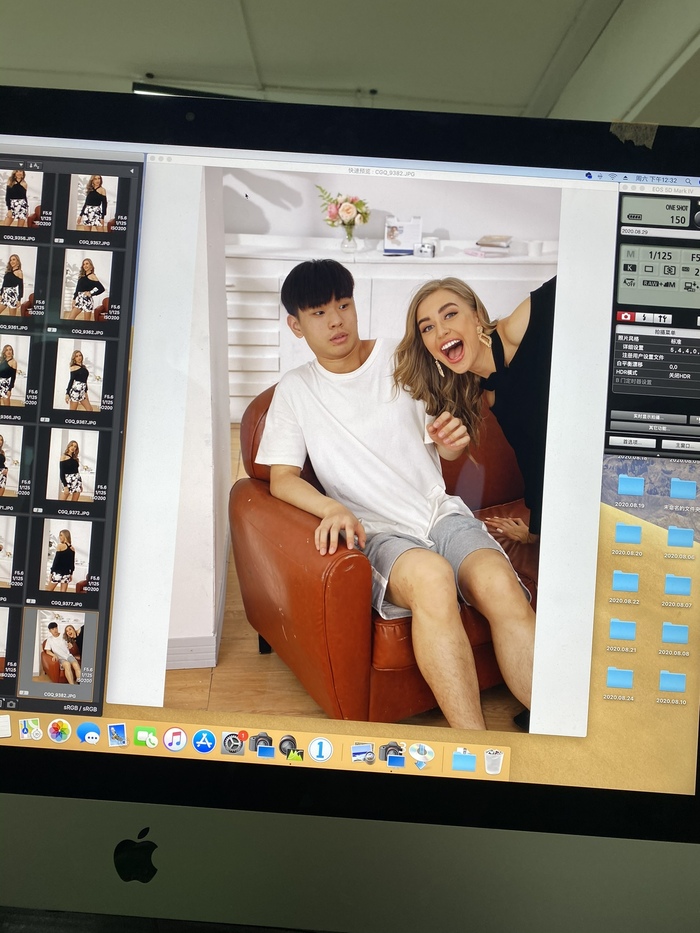Change the metering mode icon
The height and width of the screenshot is (933, 700).
[x=670, y=270]
